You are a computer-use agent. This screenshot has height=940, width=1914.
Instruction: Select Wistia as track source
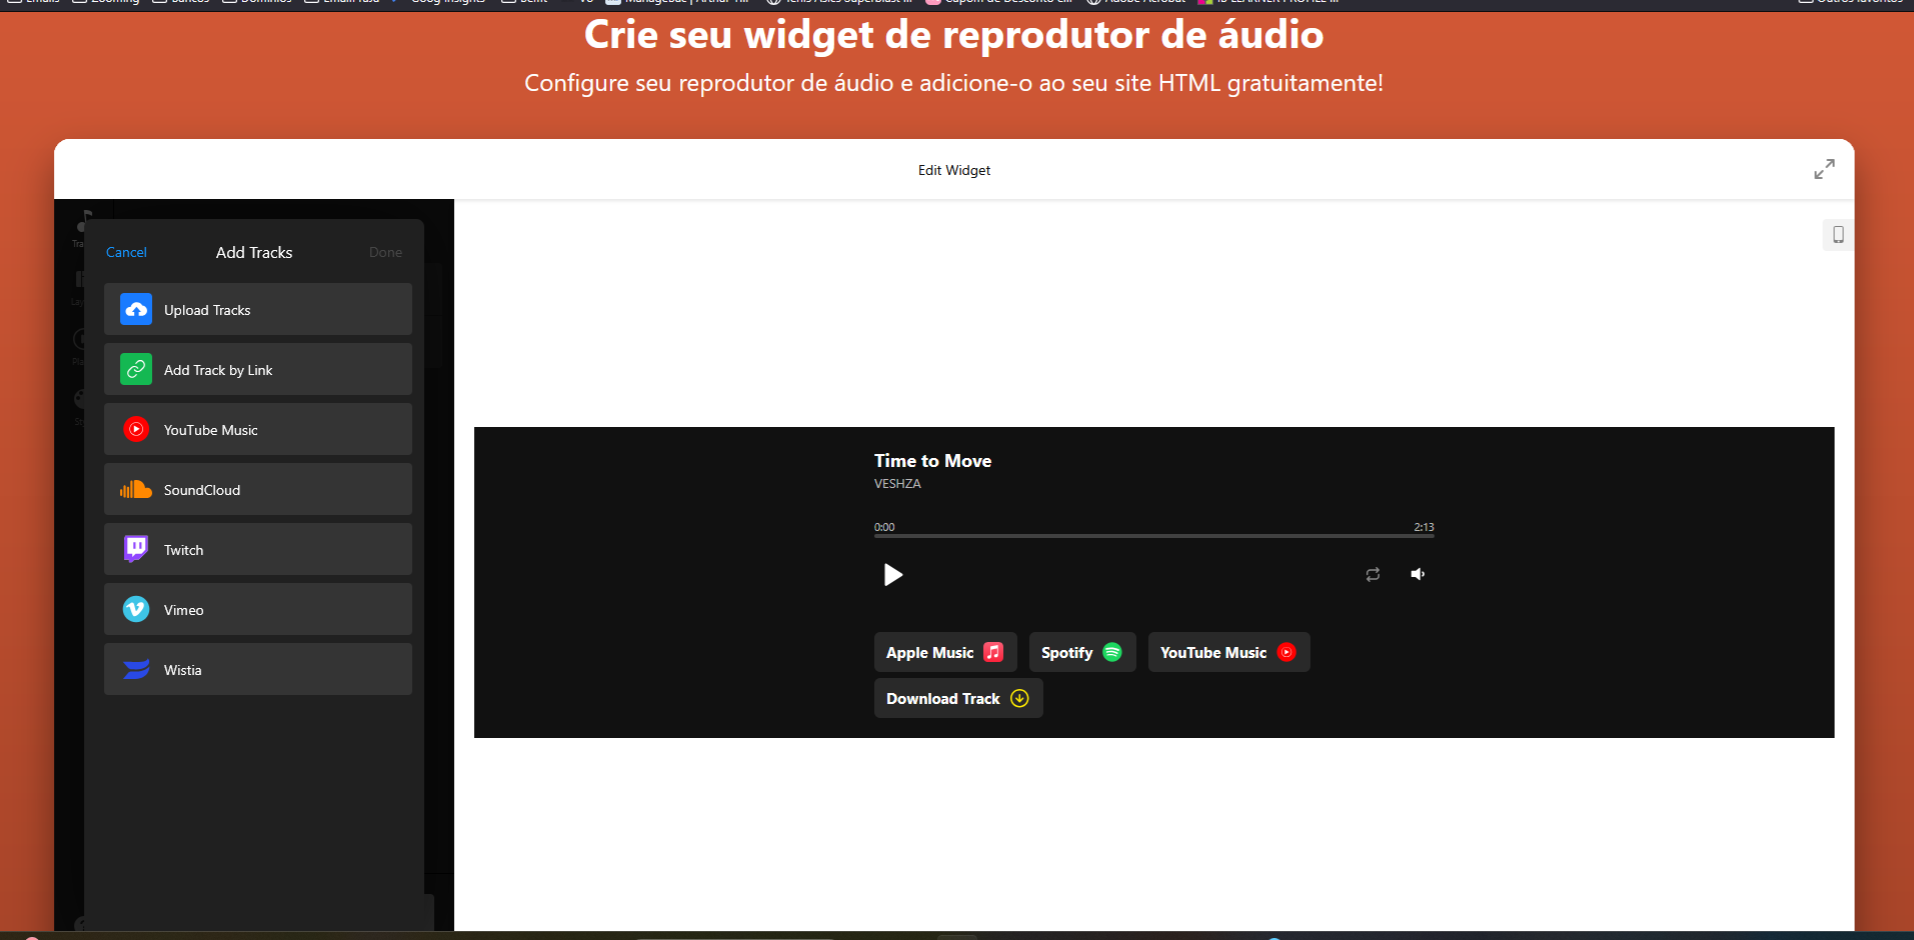[x=258, y=669]
